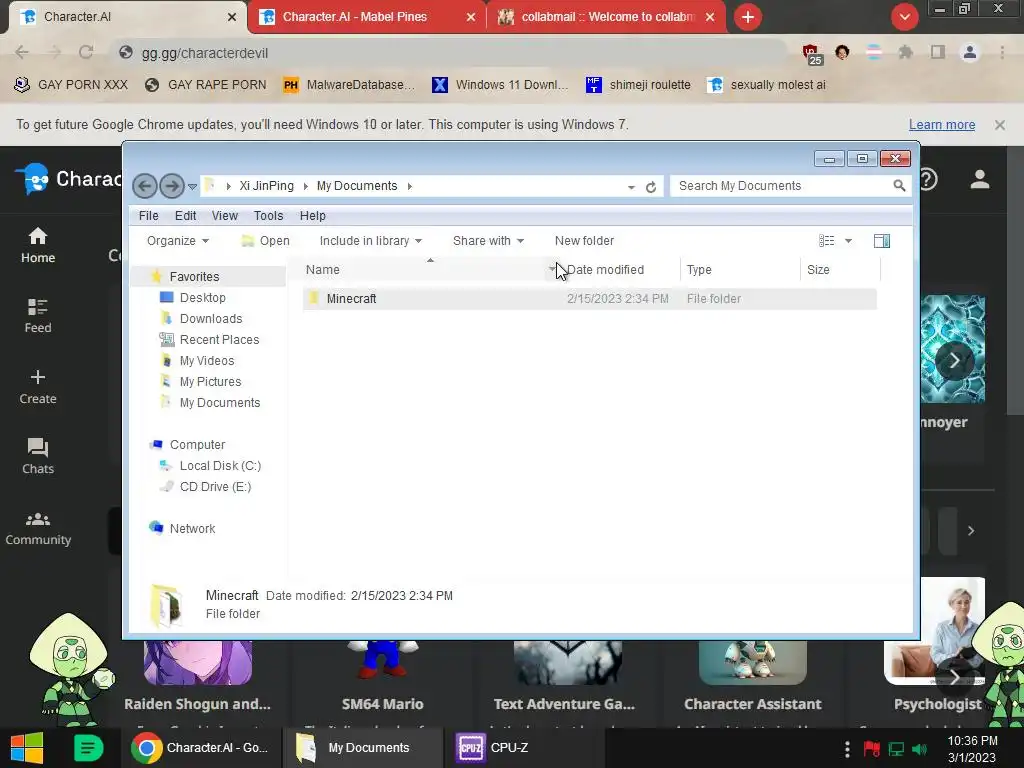Screen dimensions: 1024x768
Task: Open Community in Character.AI sidebar
Action: pos(38,528)
